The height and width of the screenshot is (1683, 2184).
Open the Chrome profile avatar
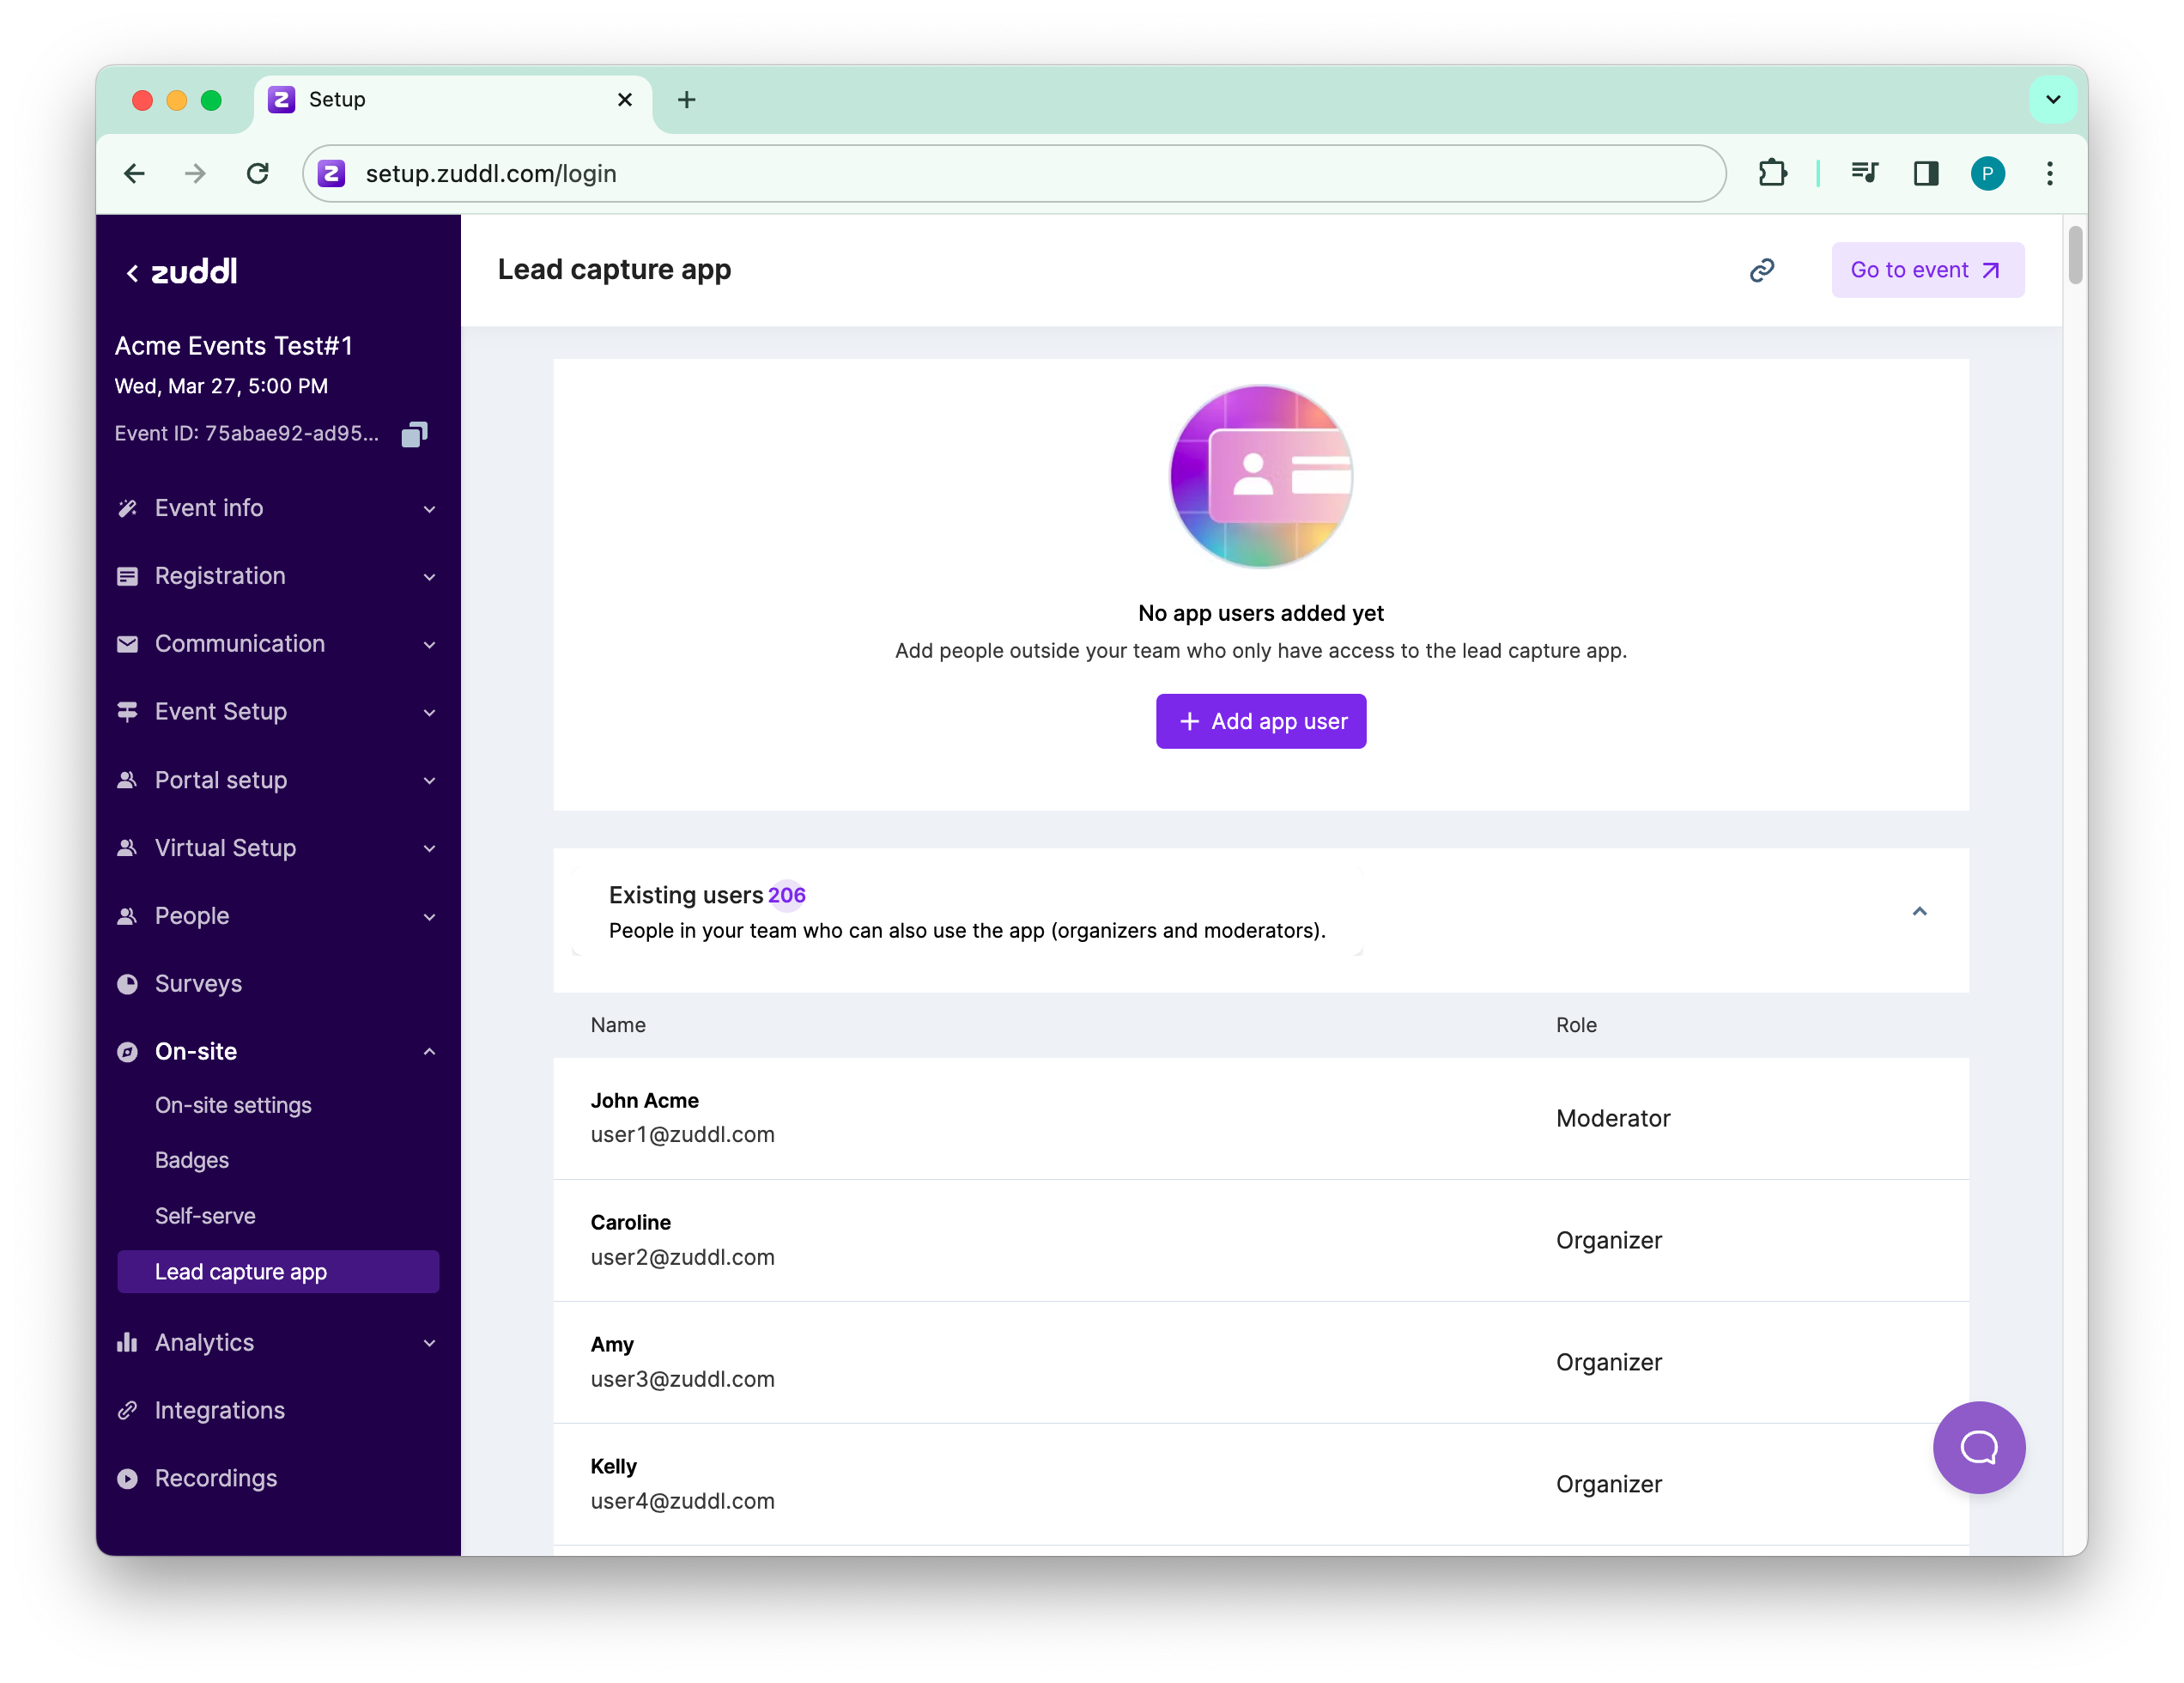tap(1987, 174)
